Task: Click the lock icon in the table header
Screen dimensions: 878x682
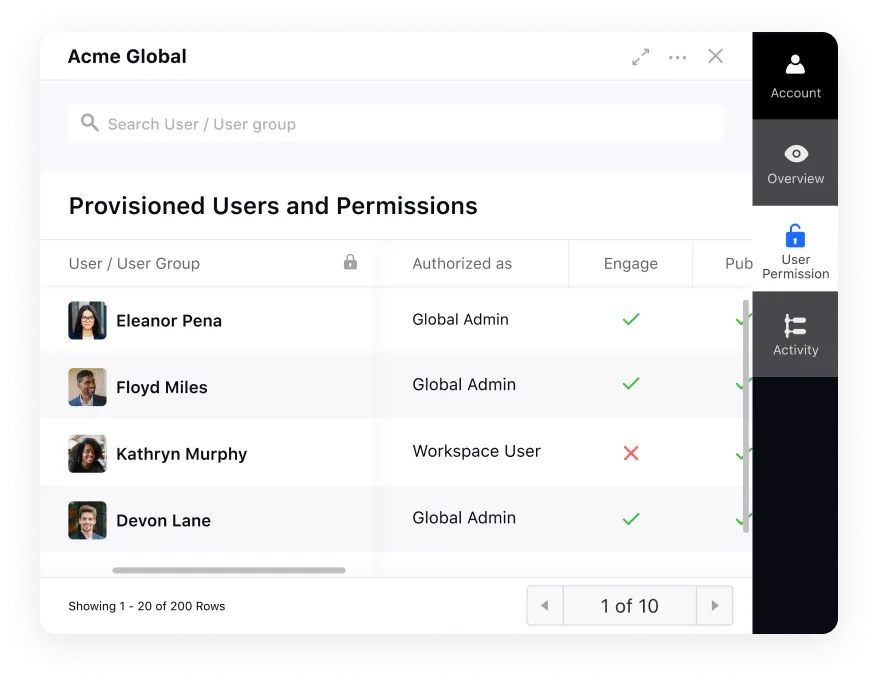Action: [x=350, y=262]
